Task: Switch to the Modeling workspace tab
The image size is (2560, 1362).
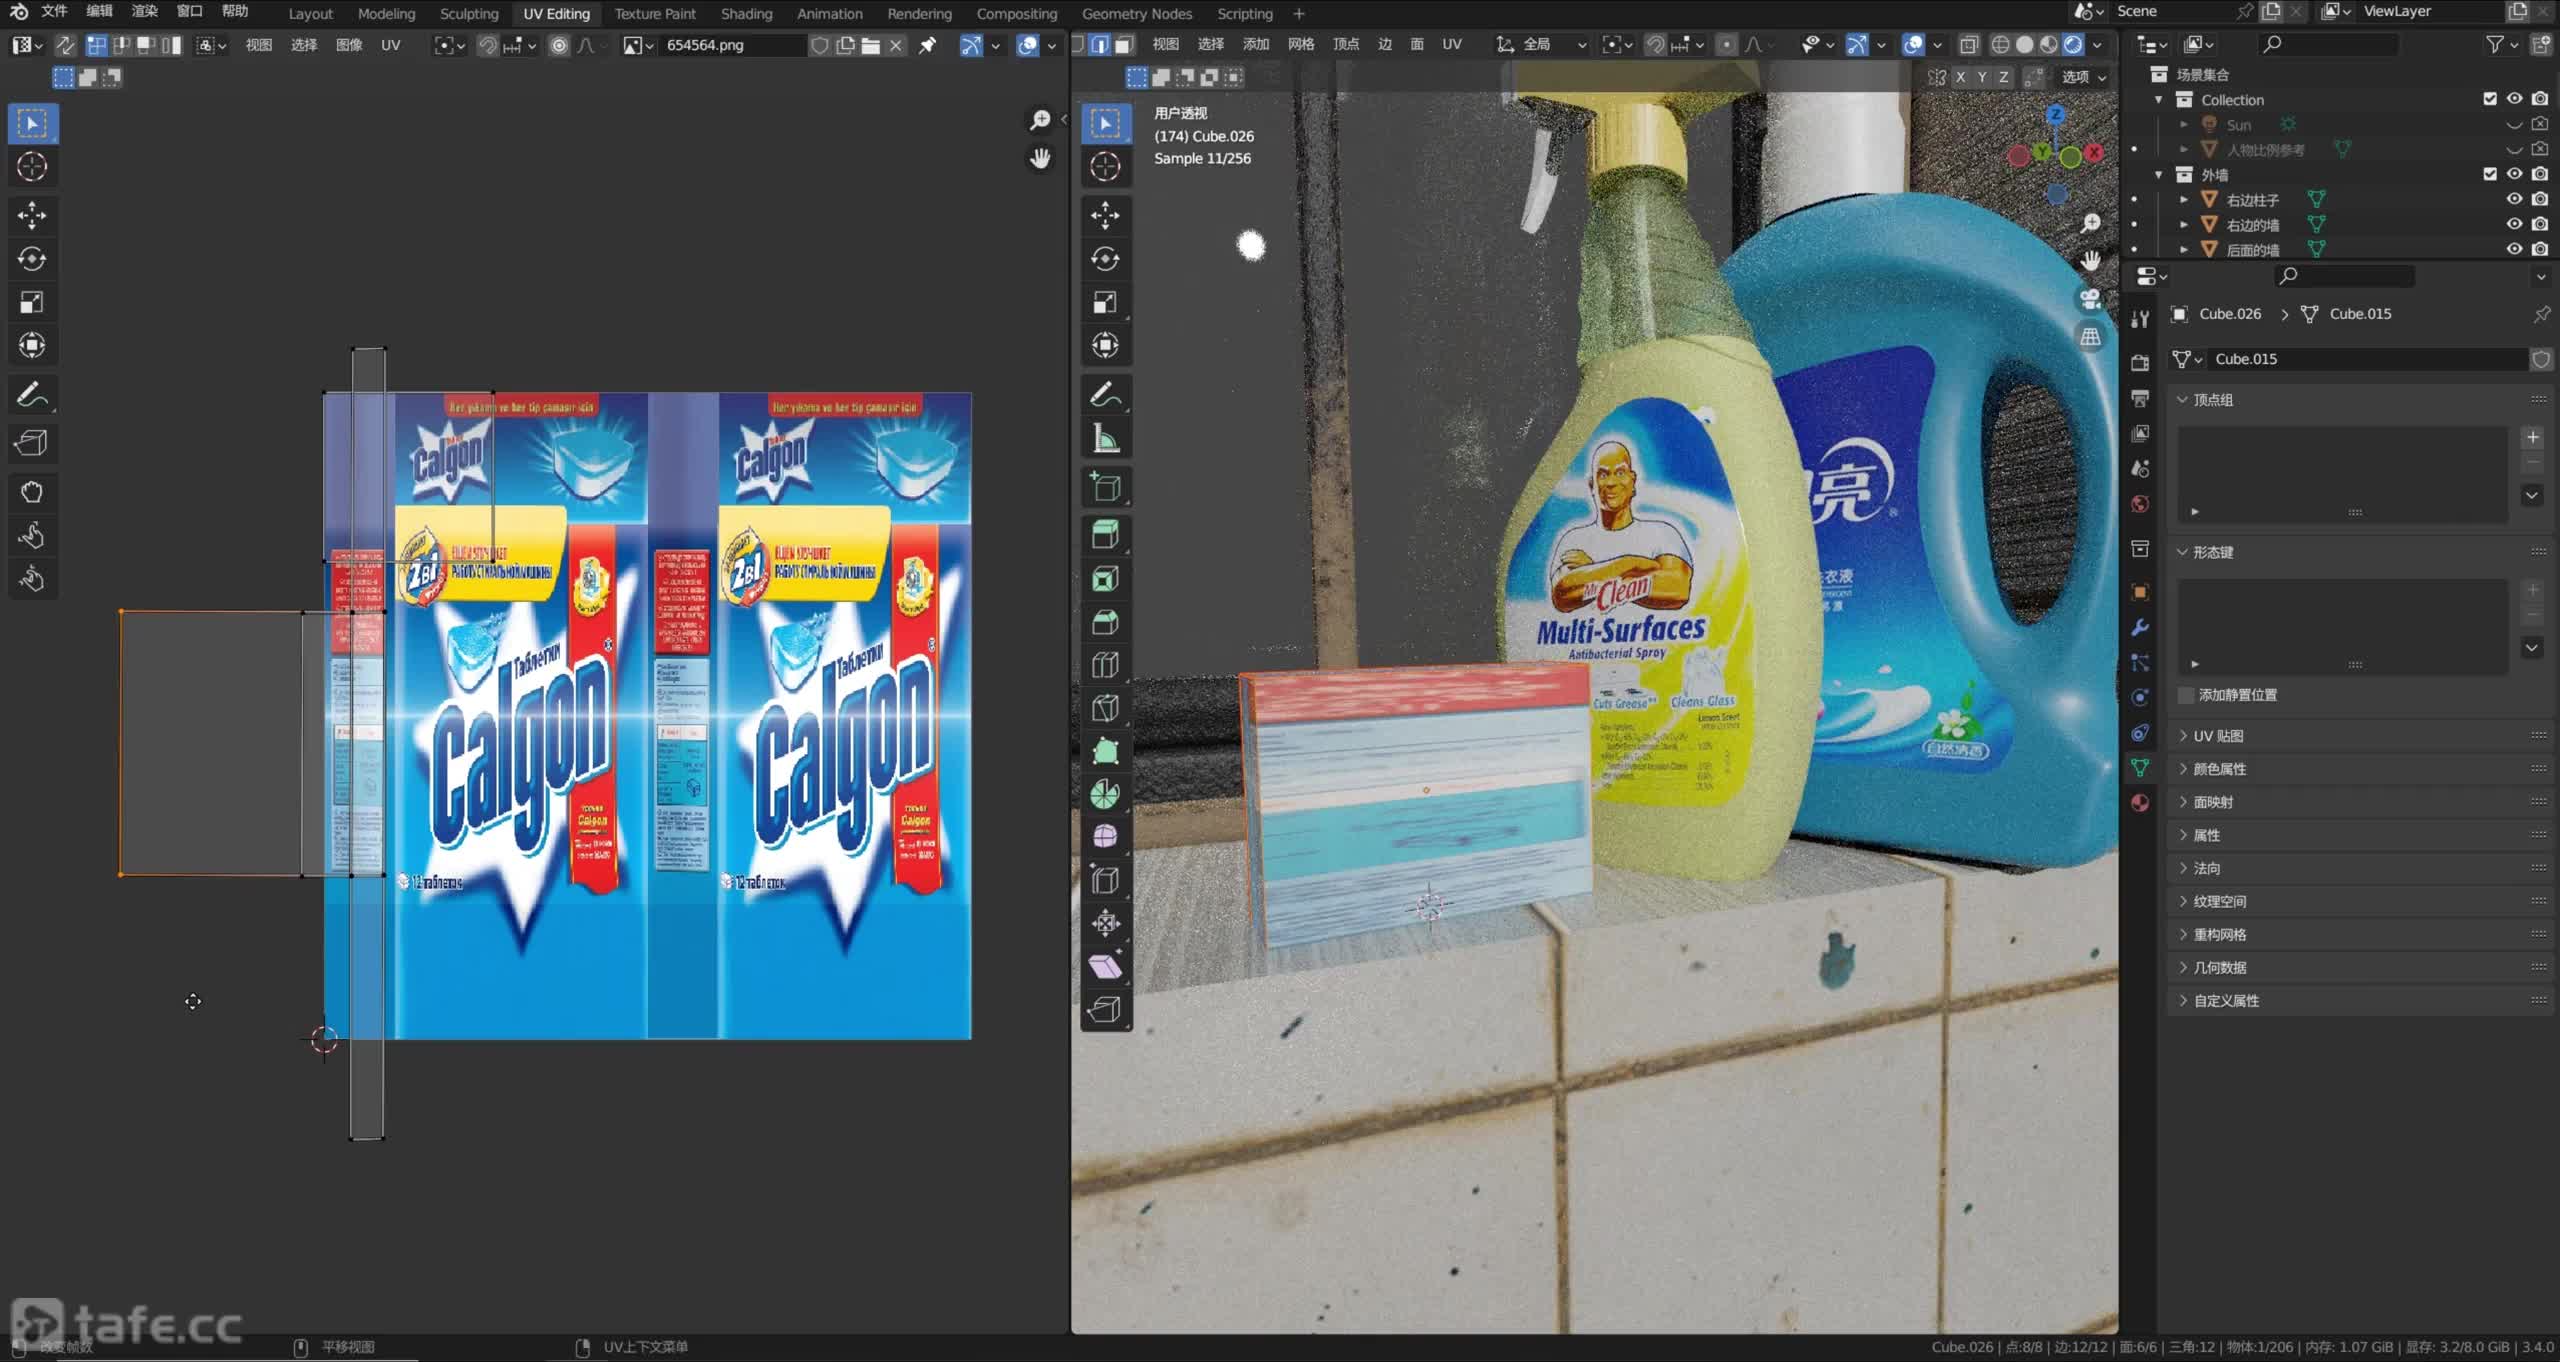Action: [x=386, y=14]
